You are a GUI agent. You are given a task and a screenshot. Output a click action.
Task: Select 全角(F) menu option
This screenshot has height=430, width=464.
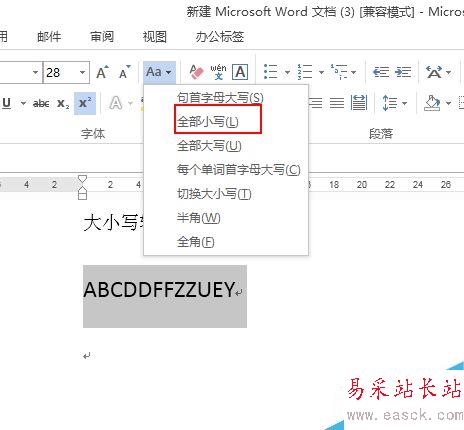pyautogui.click(x=226, y=242)
